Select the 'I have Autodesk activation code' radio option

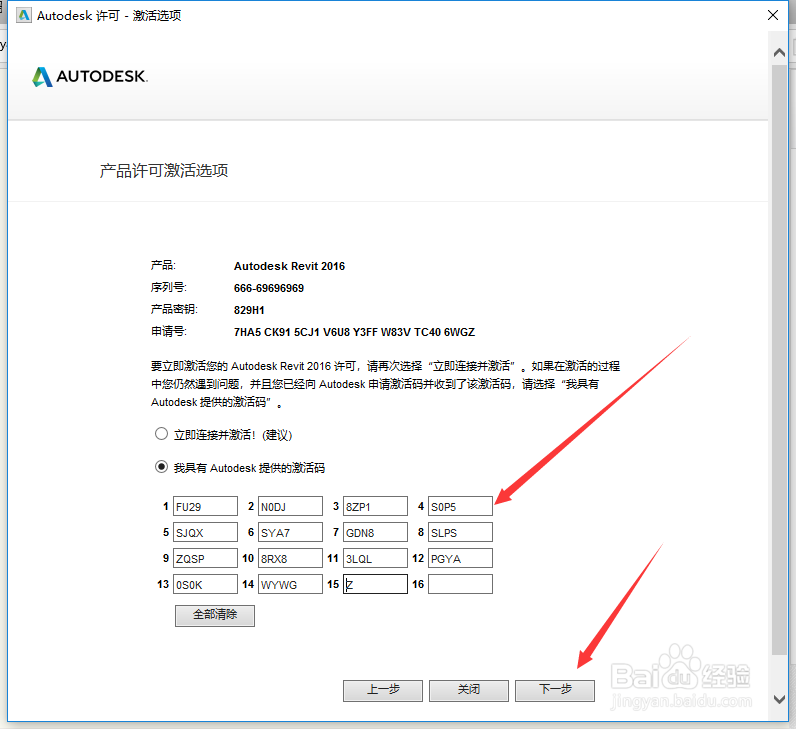tap(161, 467)
